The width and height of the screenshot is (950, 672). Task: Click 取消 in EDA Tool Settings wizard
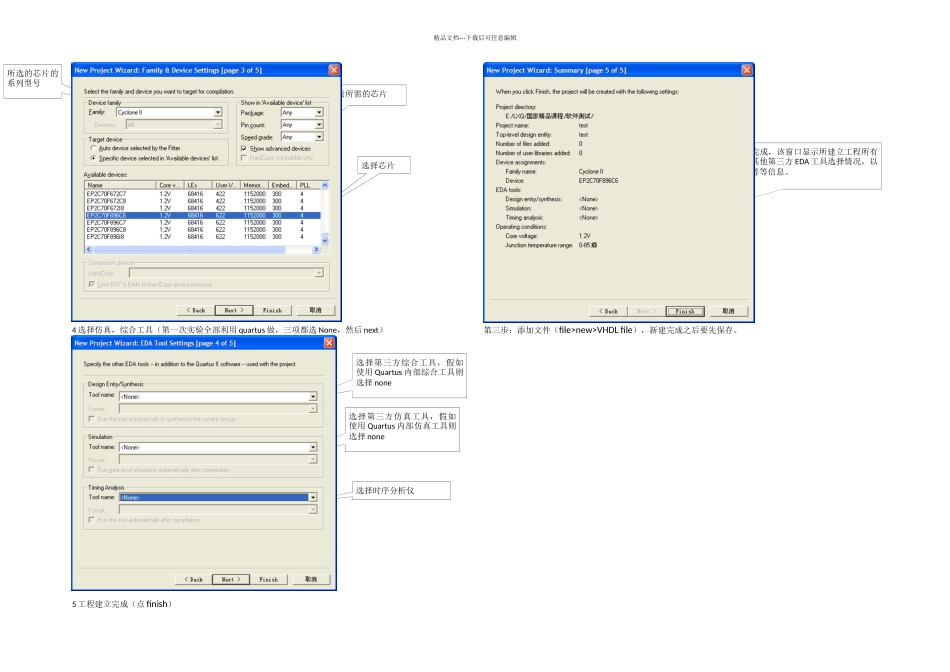311,579
